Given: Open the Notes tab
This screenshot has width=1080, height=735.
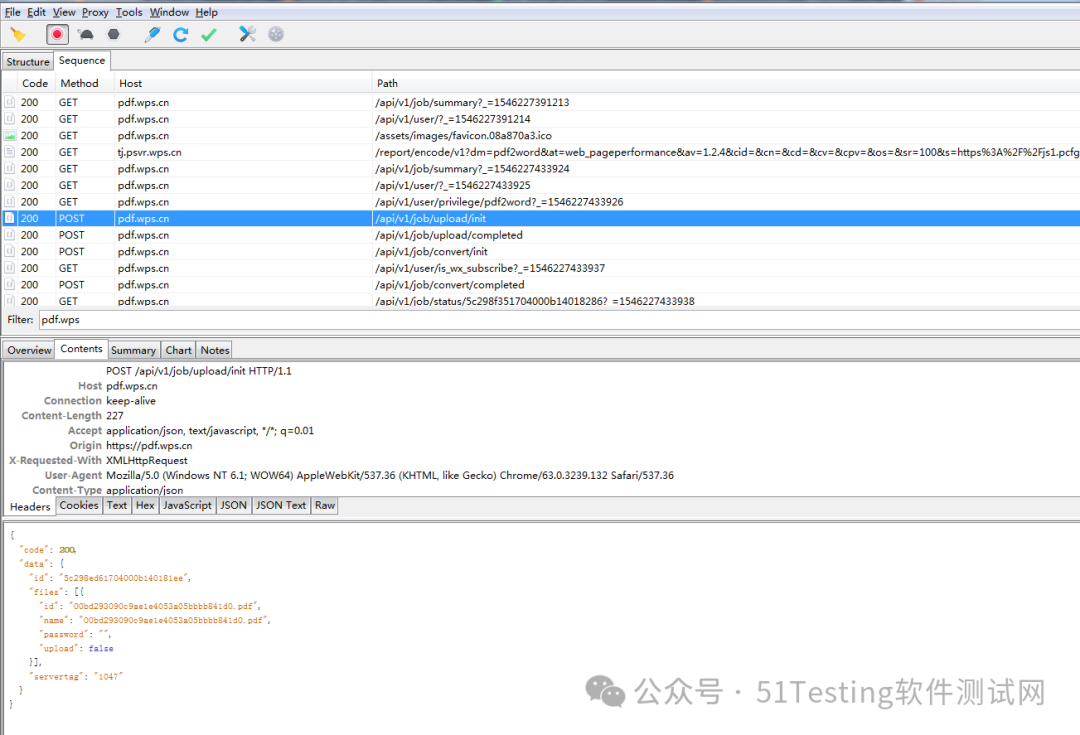Looking at the screenshot, I should [215, 350].
